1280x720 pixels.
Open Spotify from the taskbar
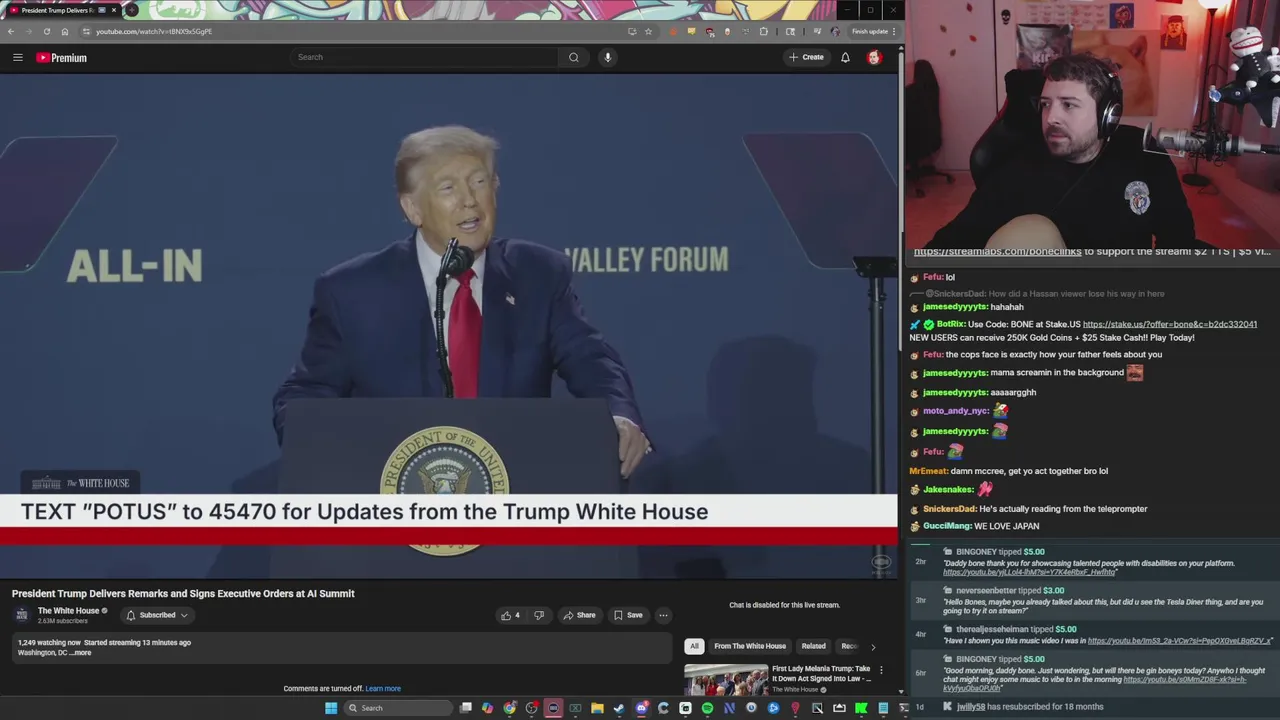707,708
